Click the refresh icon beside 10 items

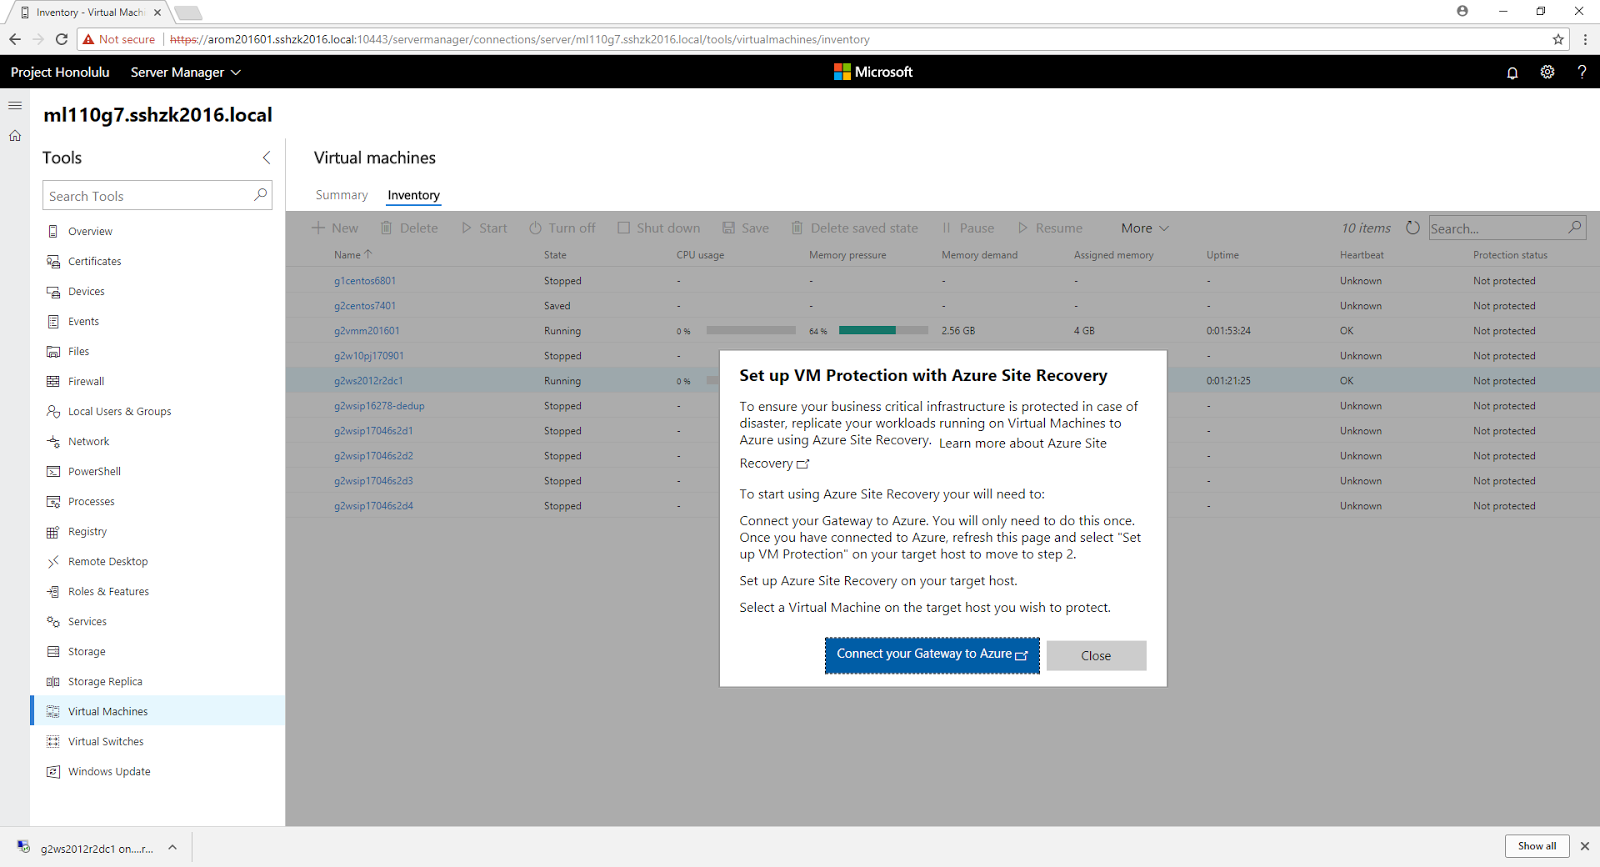(x=1413, y=228)
